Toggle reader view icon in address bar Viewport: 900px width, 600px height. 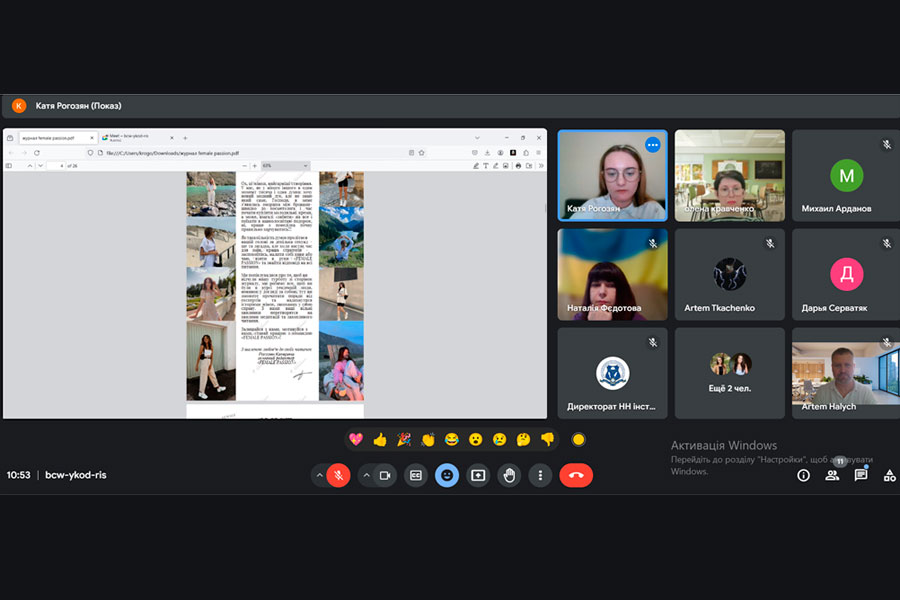pyautogui.click(x=411, y=153)
